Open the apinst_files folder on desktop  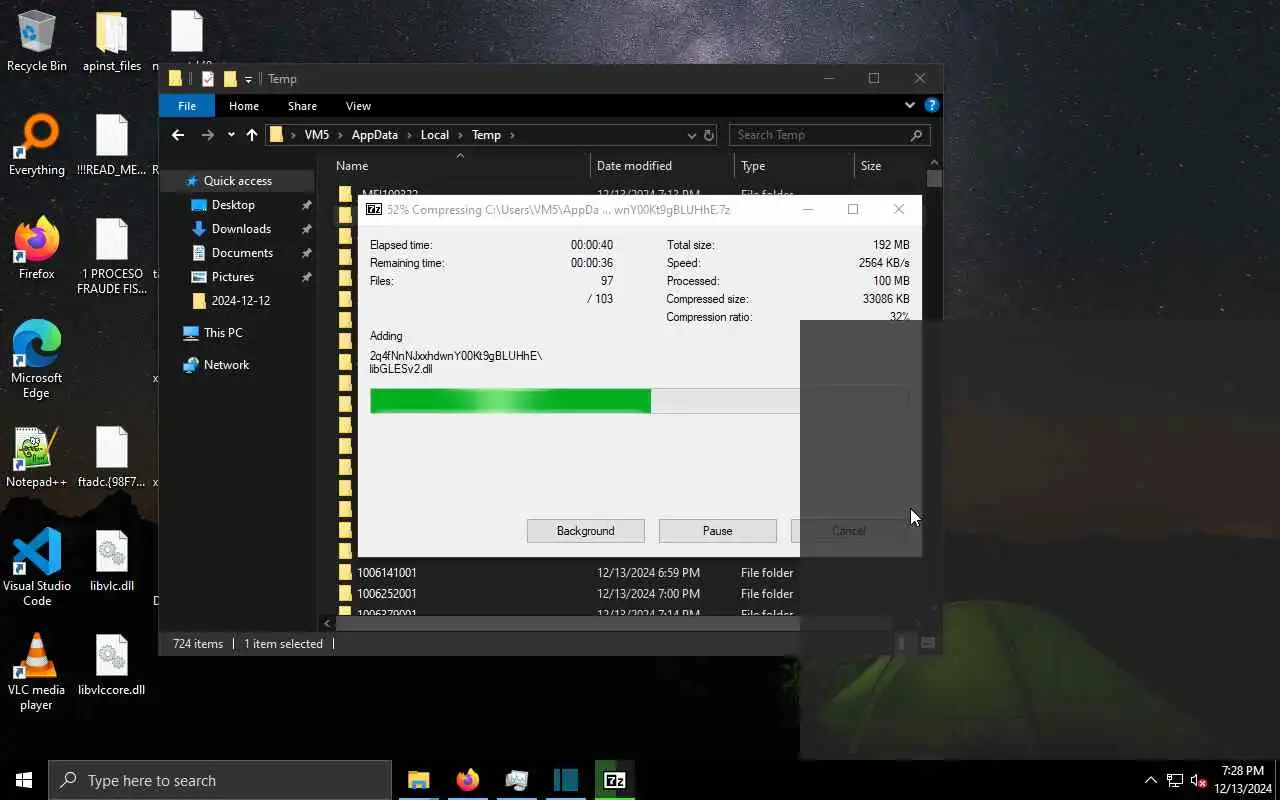click(x=111, y=41)
